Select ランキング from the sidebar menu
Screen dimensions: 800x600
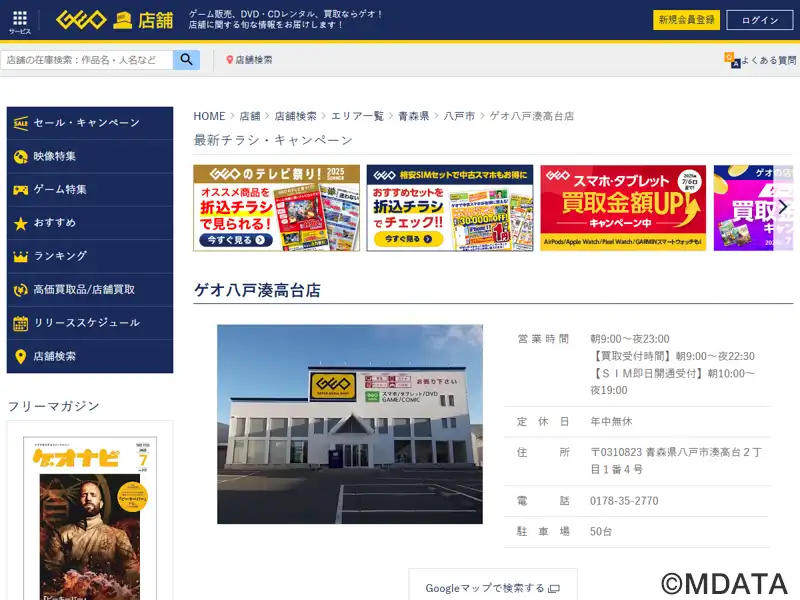90,256
